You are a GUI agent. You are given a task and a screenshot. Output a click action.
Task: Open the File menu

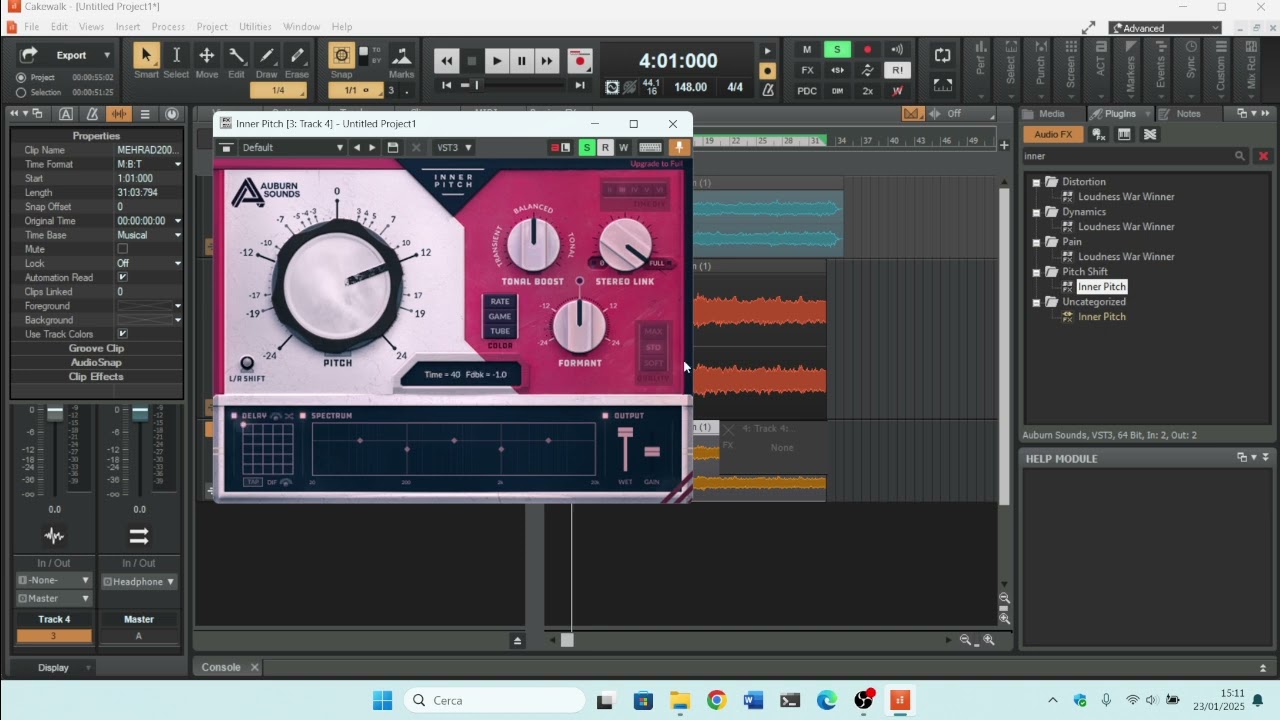point(32,27)
